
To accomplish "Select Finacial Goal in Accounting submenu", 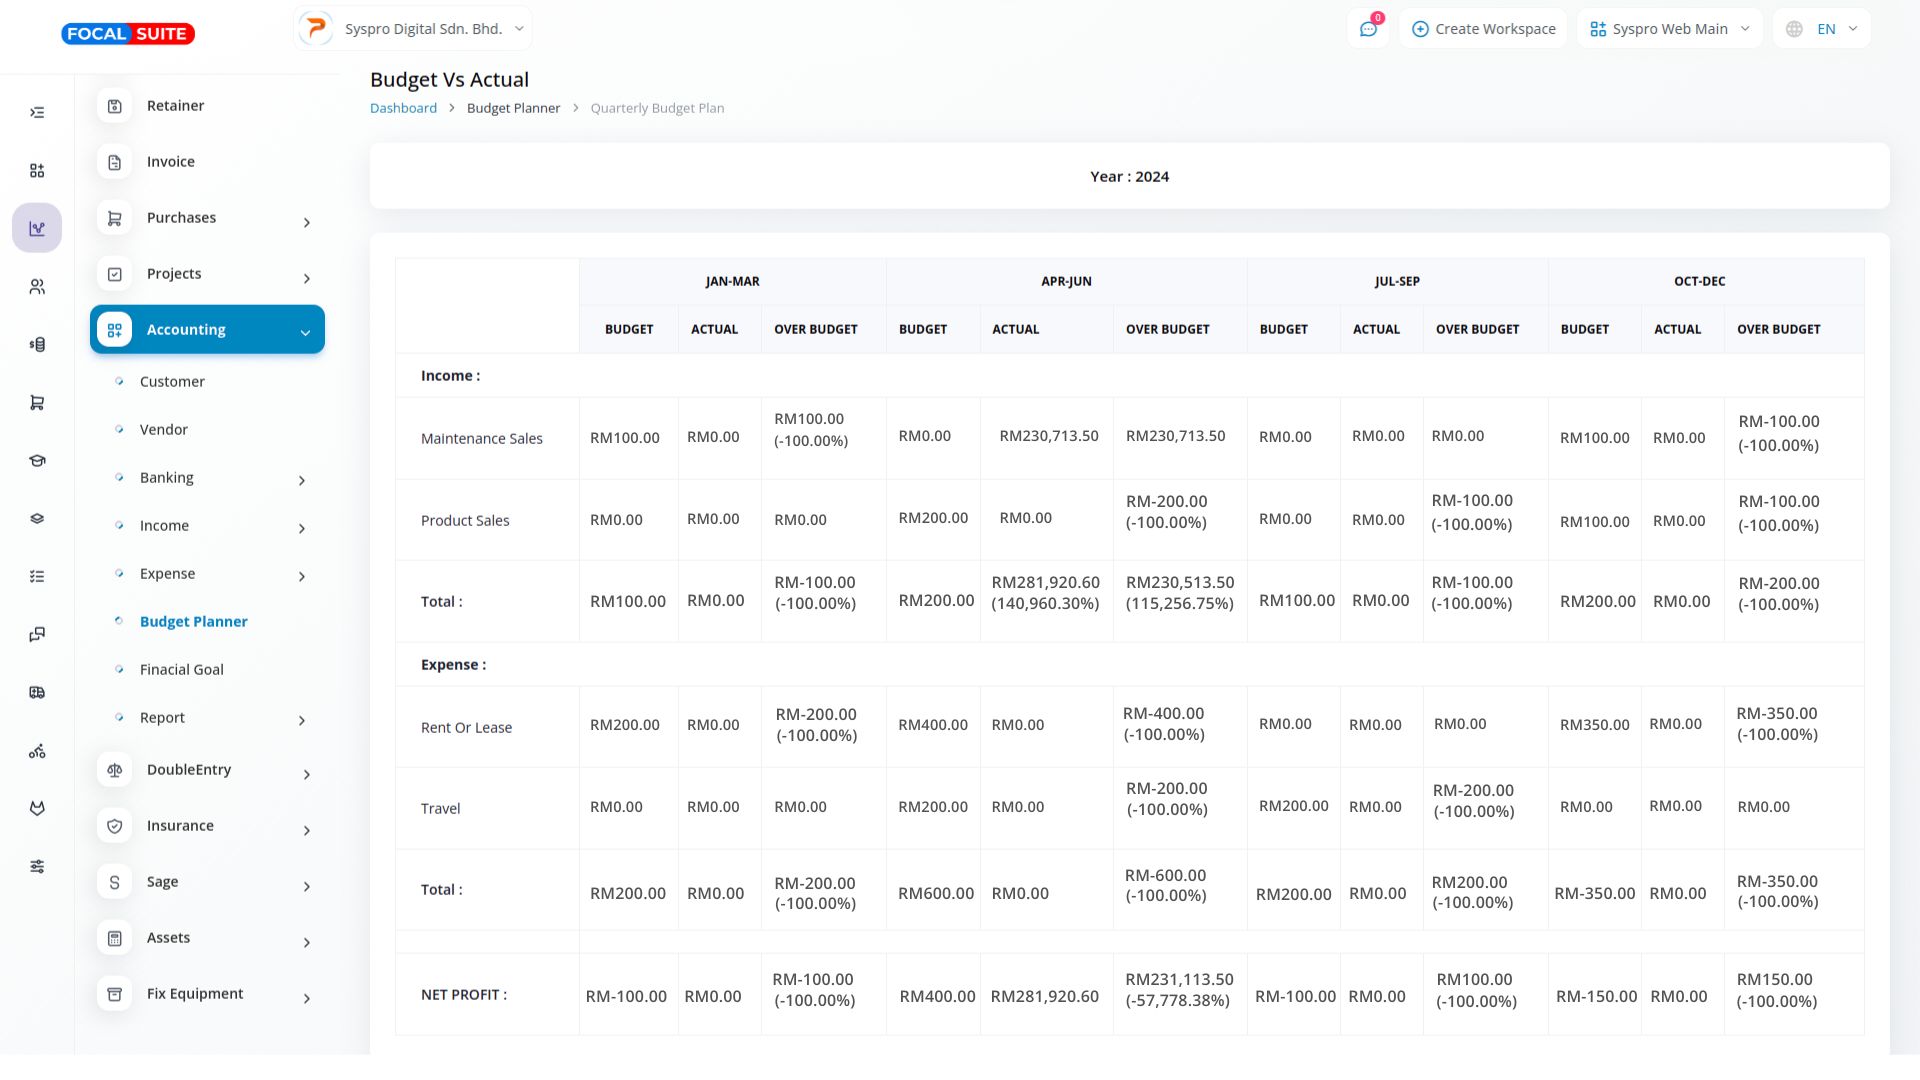I will pos(181,670).
